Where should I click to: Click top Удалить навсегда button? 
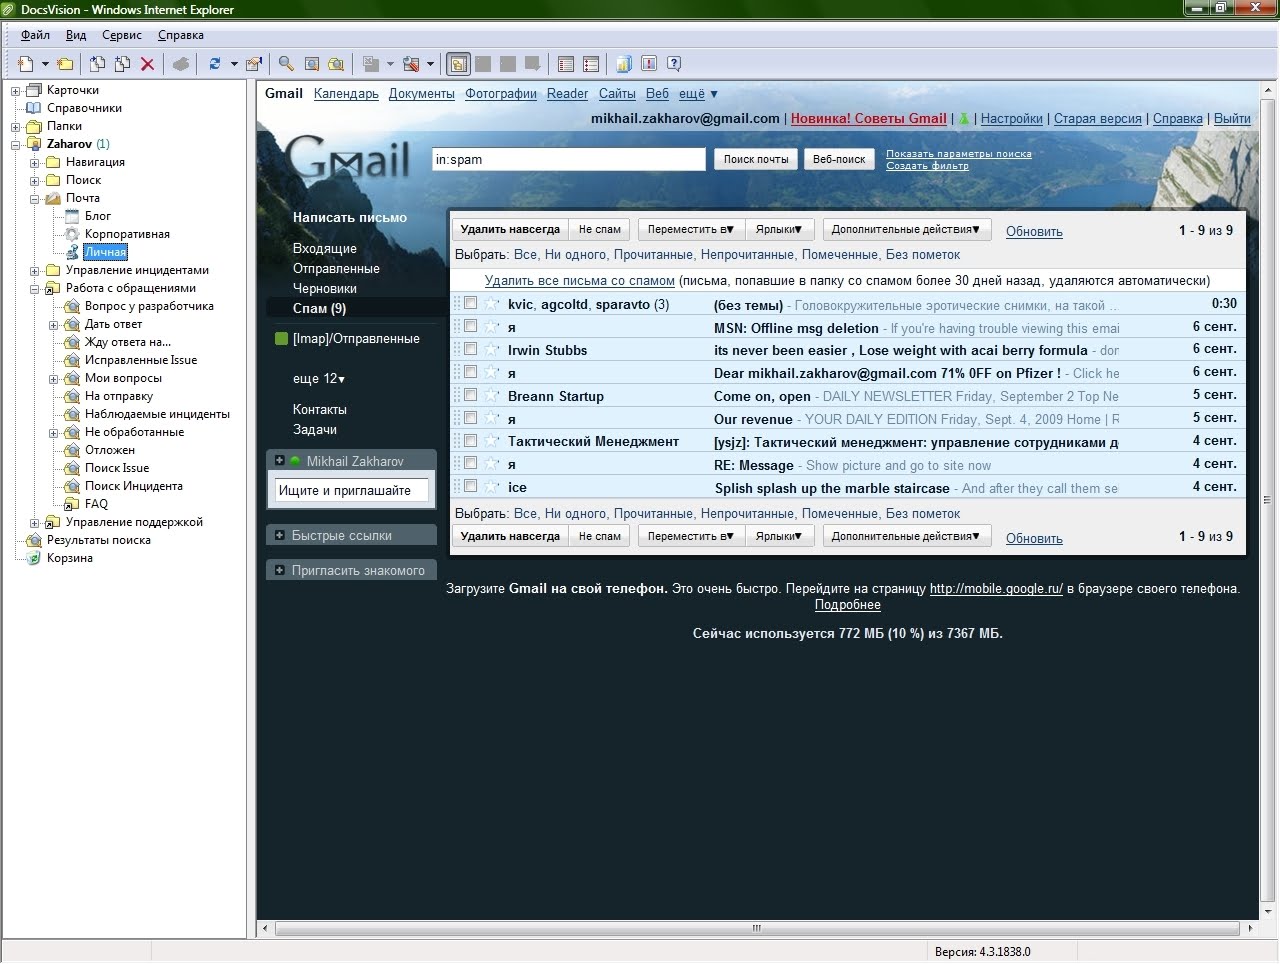tap(510, 230)
